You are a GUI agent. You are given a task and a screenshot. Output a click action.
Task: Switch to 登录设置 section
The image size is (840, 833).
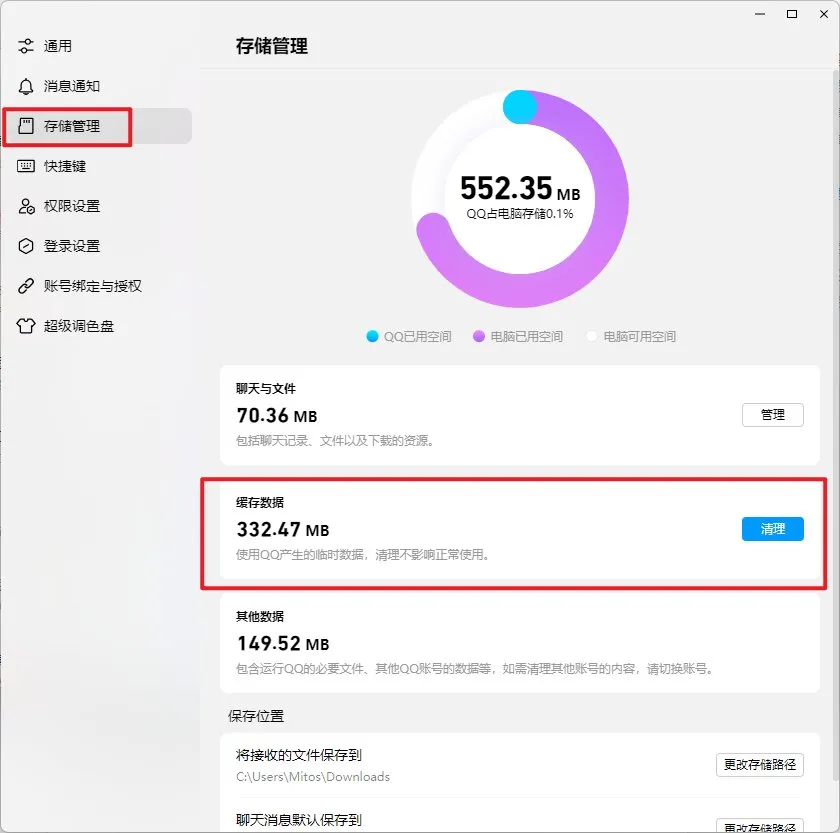tap(98, 246)
